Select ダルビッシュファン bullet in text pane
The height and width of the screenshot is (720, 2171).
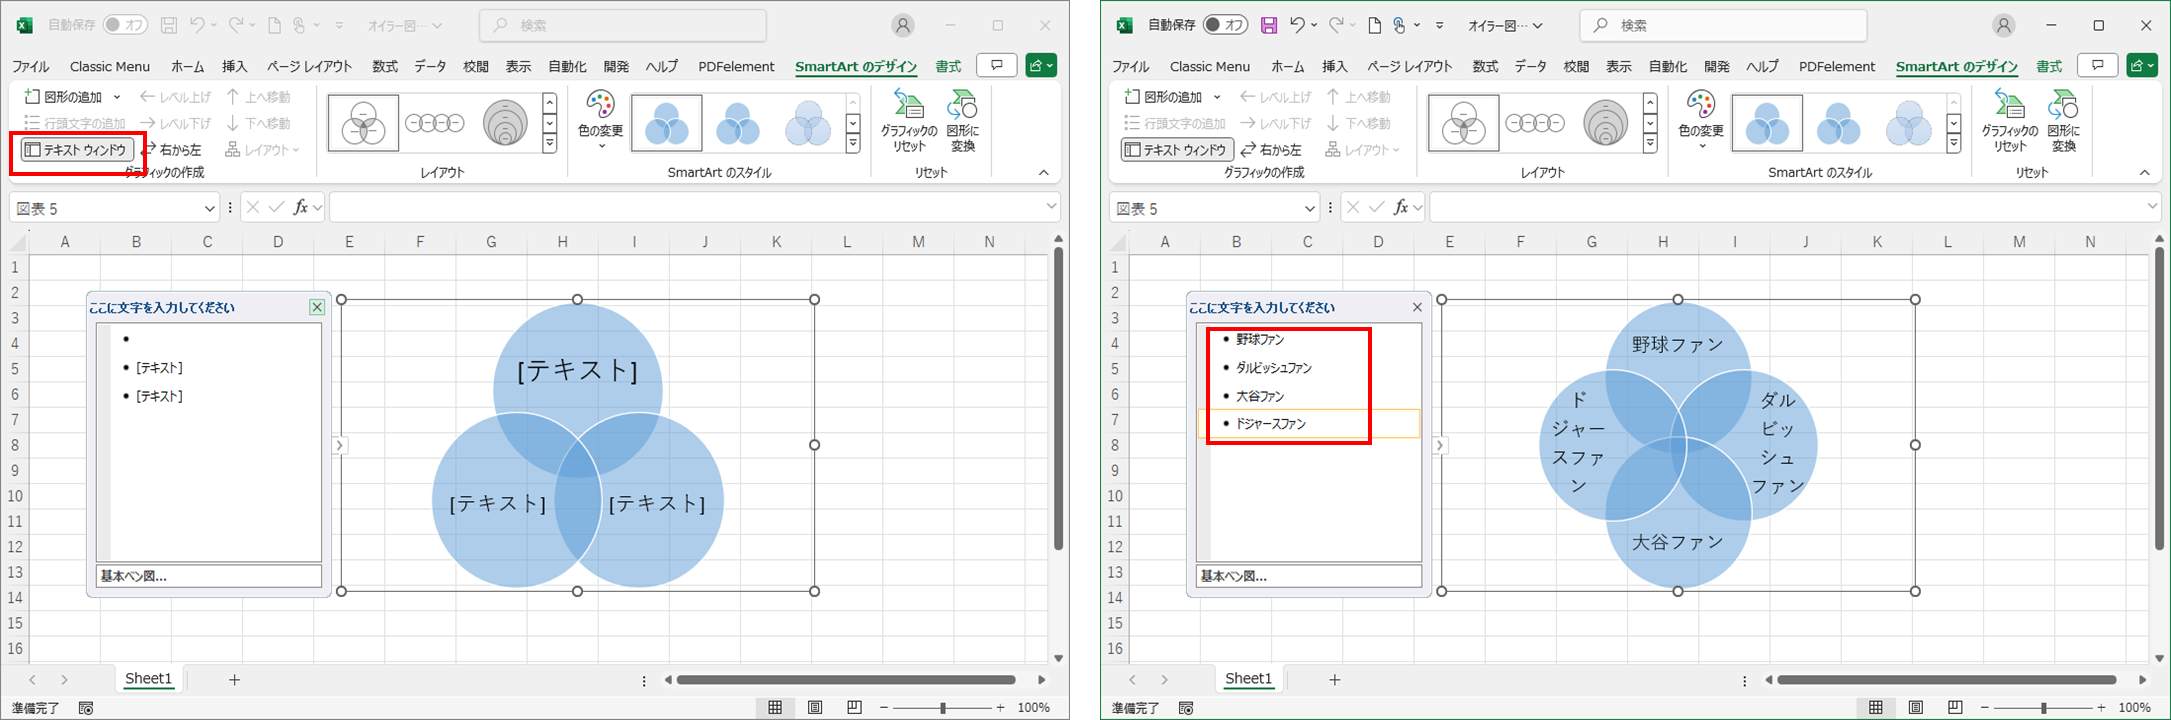(1274, 368)
